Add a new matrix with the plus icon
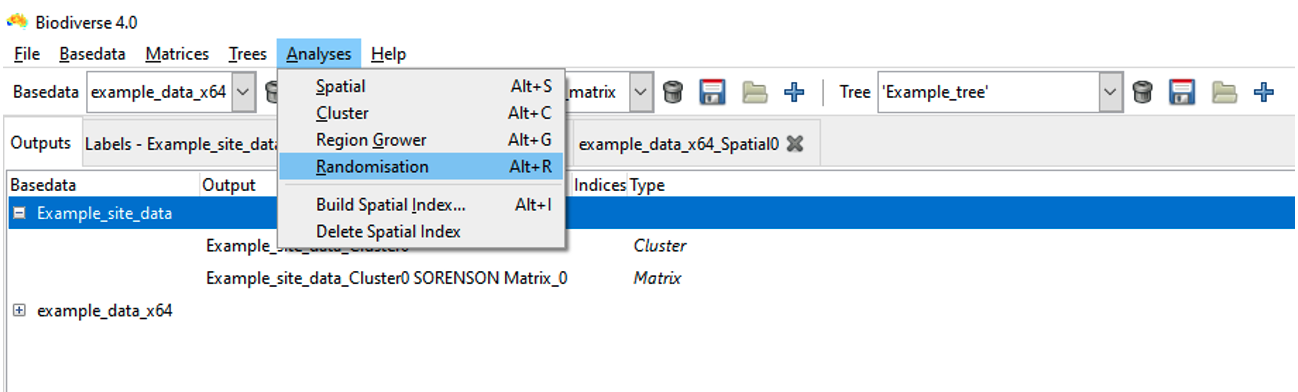This screenshot has height=392, width=1298. click(x=794, y=92)
